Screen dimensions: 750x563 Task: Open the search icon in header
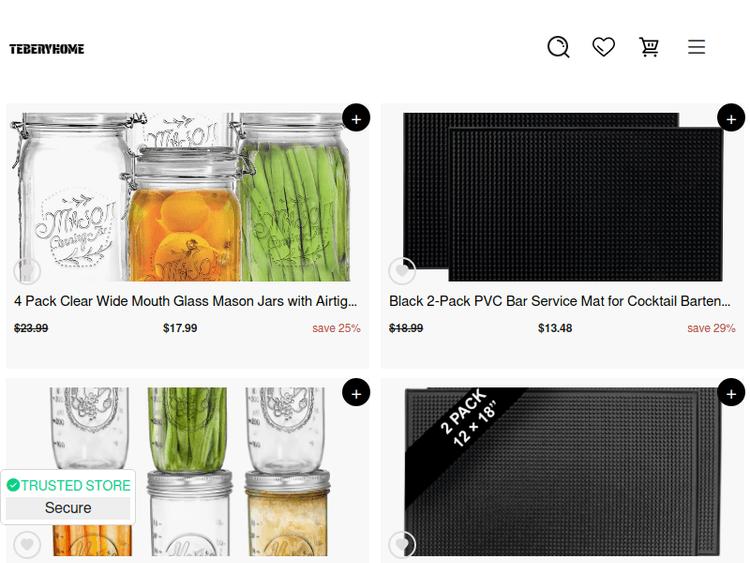[x=558, y=47]
